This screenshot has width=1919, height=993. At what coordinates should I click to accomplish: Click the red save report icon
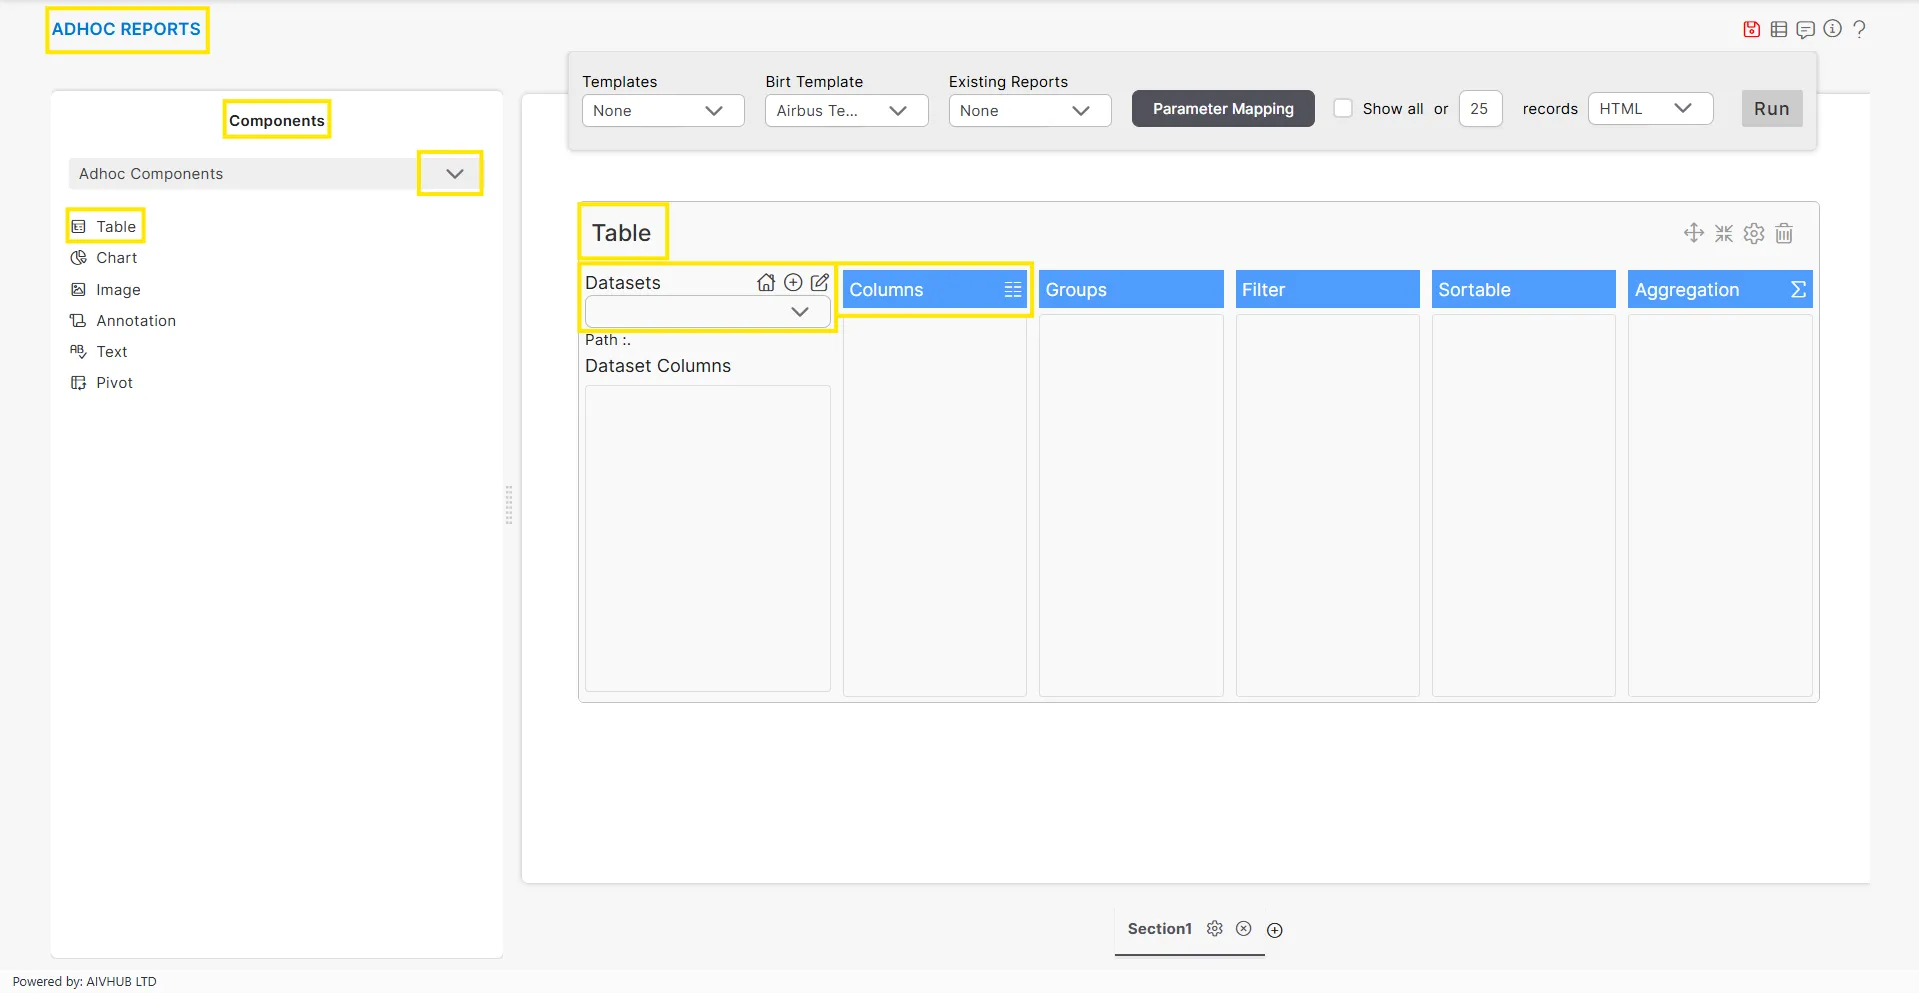click(1751, 29)
